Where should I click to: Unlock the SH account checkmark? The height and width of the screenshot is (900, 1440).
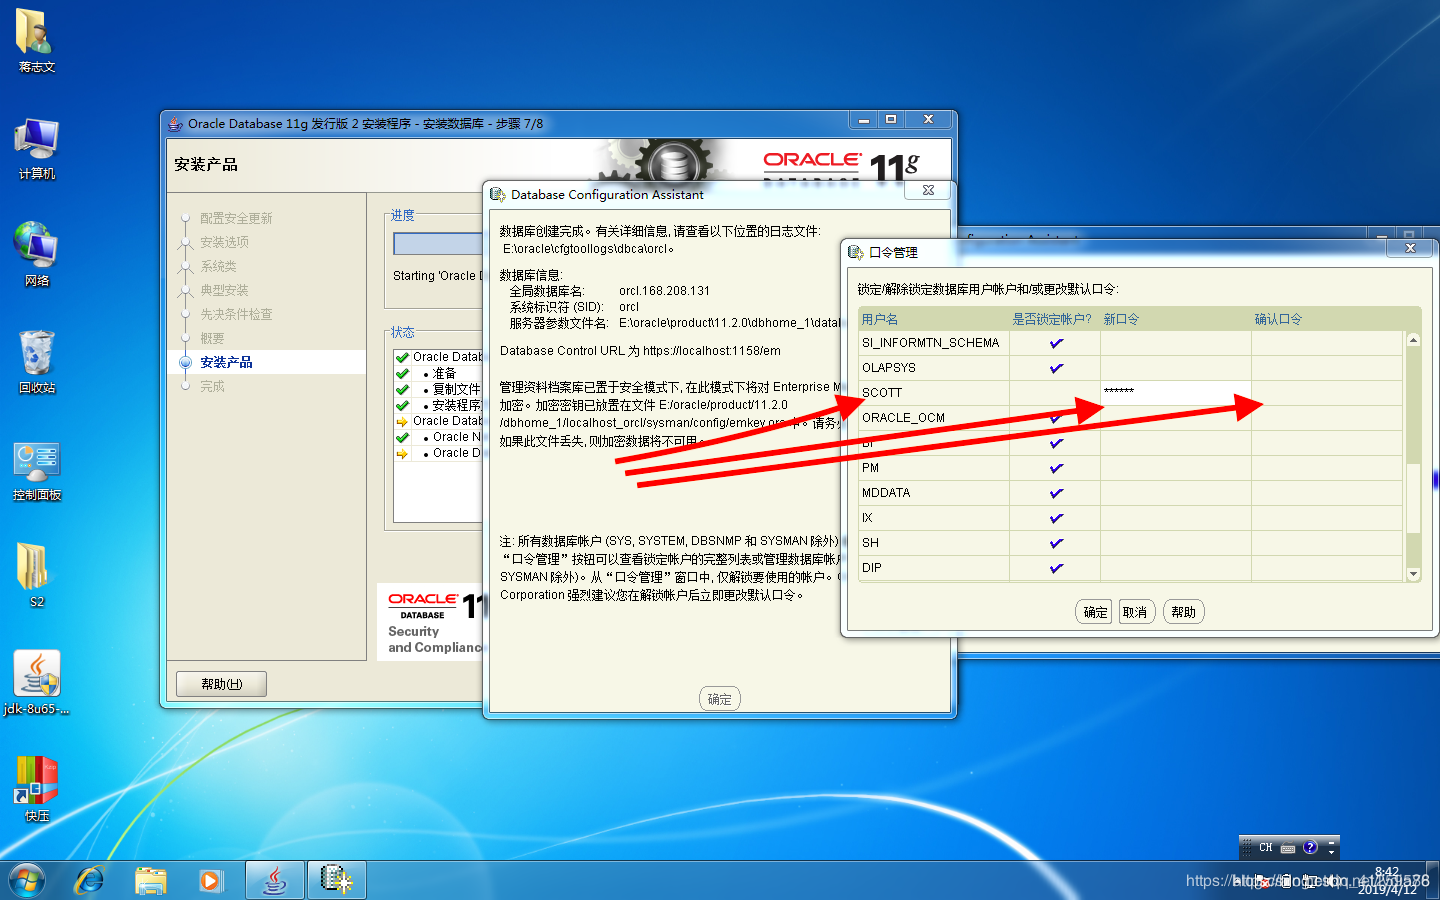click(1055, 543)
